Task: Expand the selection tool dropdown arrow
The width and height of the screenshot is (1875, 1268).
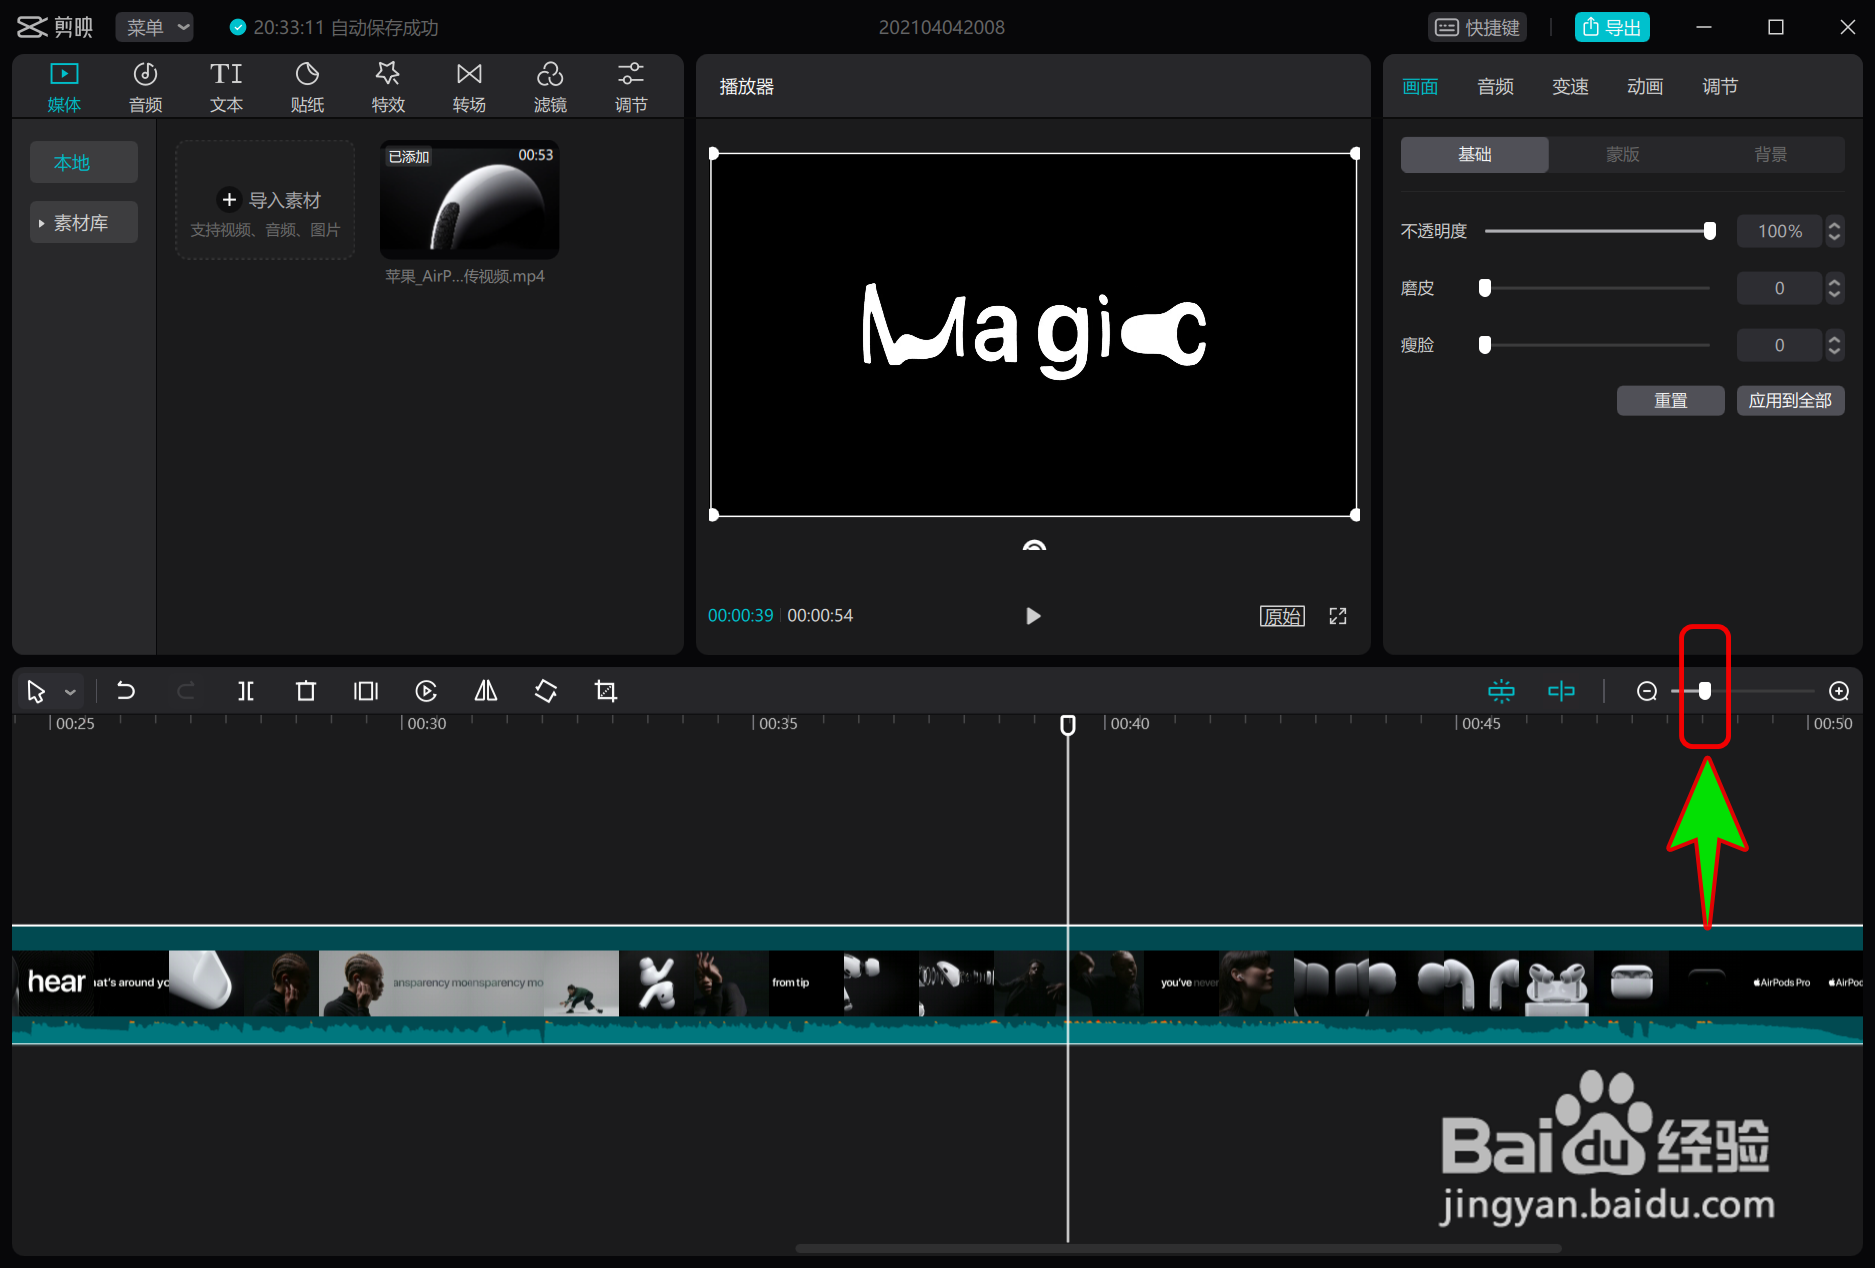Action: coord(70,692)
